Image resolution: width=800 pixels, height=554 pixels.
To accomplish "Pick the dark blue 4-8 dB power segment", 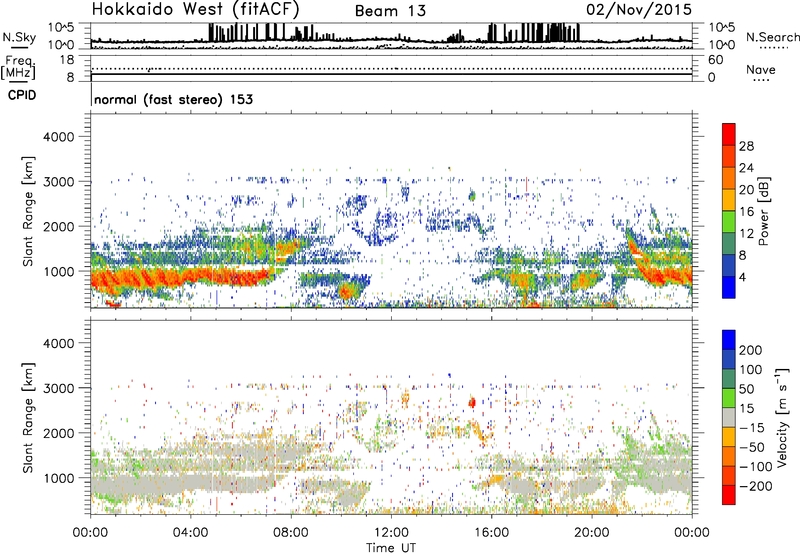I will [729, 266].
